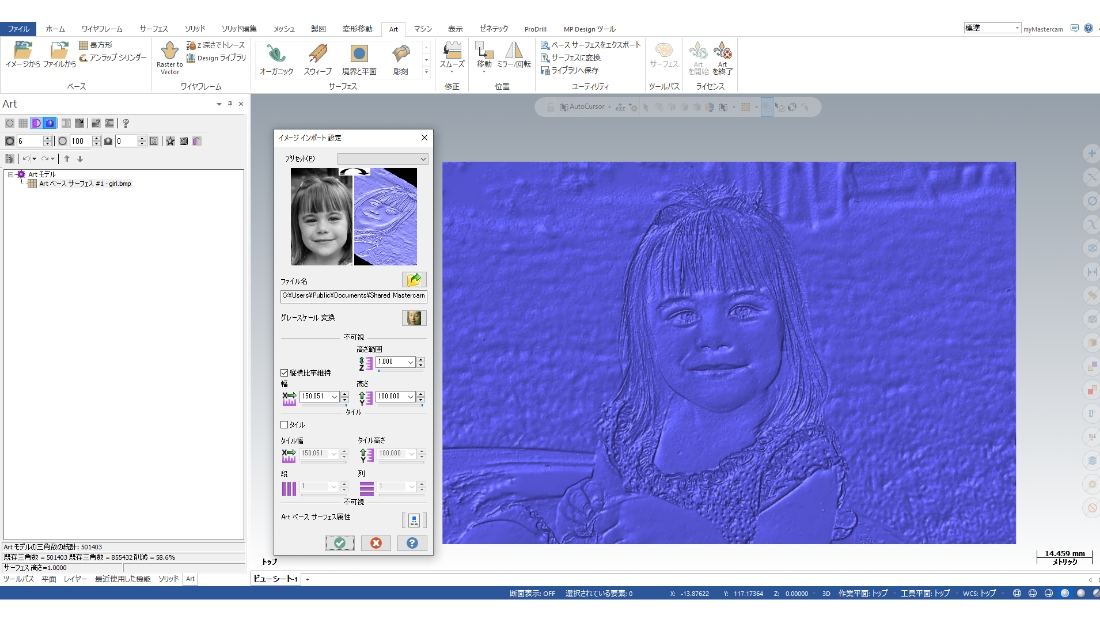Image resolution: width=1100 pixels, height=620 pixels.
Task: Open the 高さ範囲 value dropdown
Action: click(x=410, y=362)
